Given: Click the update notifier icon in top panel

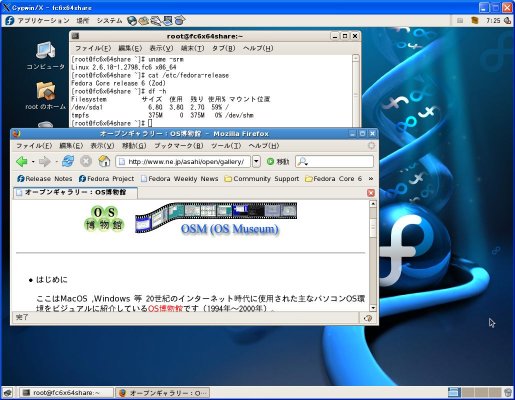Looking at the screenshot, I should 475,21.
